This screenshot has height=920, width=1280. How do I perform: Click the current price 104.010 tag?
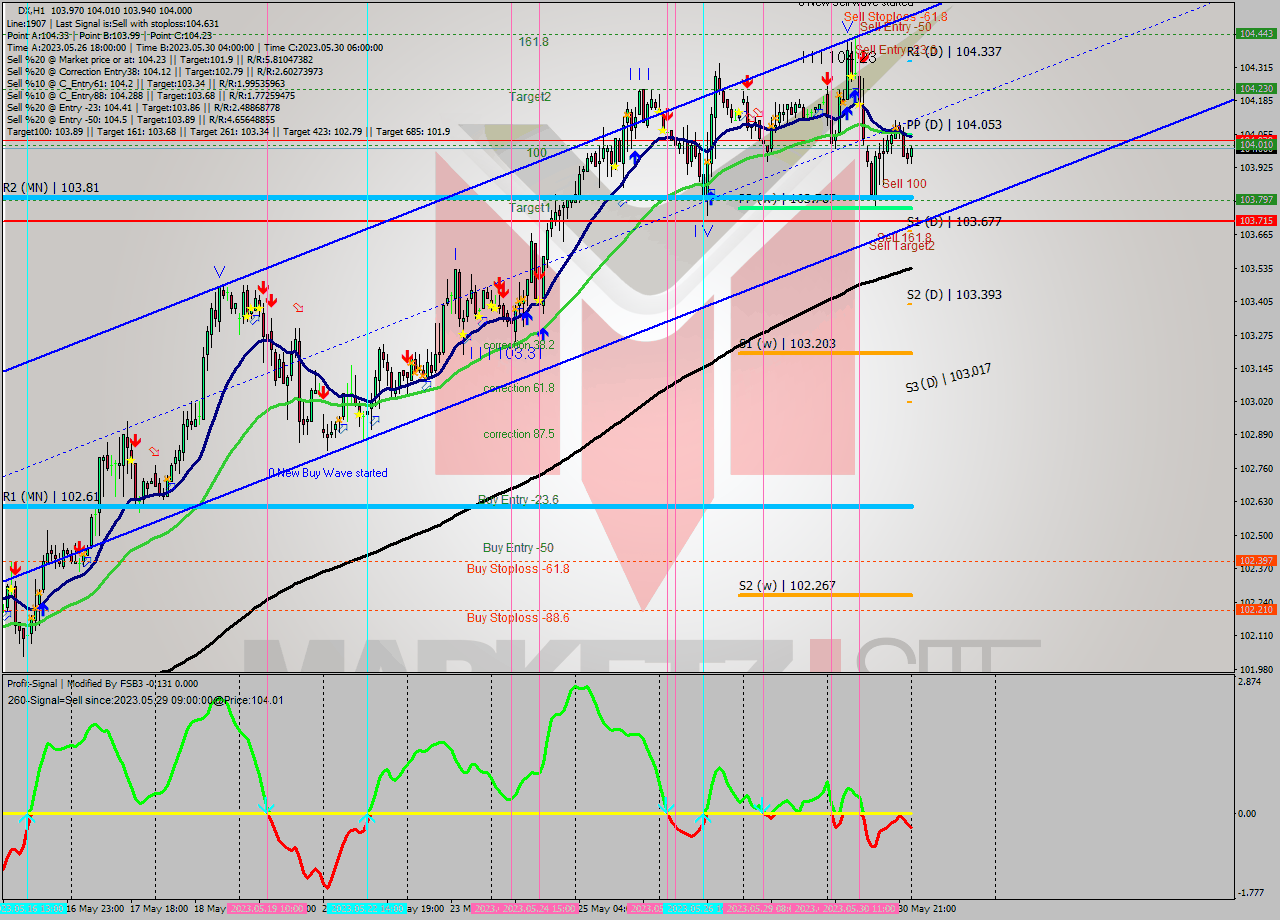click(1256, 145)
